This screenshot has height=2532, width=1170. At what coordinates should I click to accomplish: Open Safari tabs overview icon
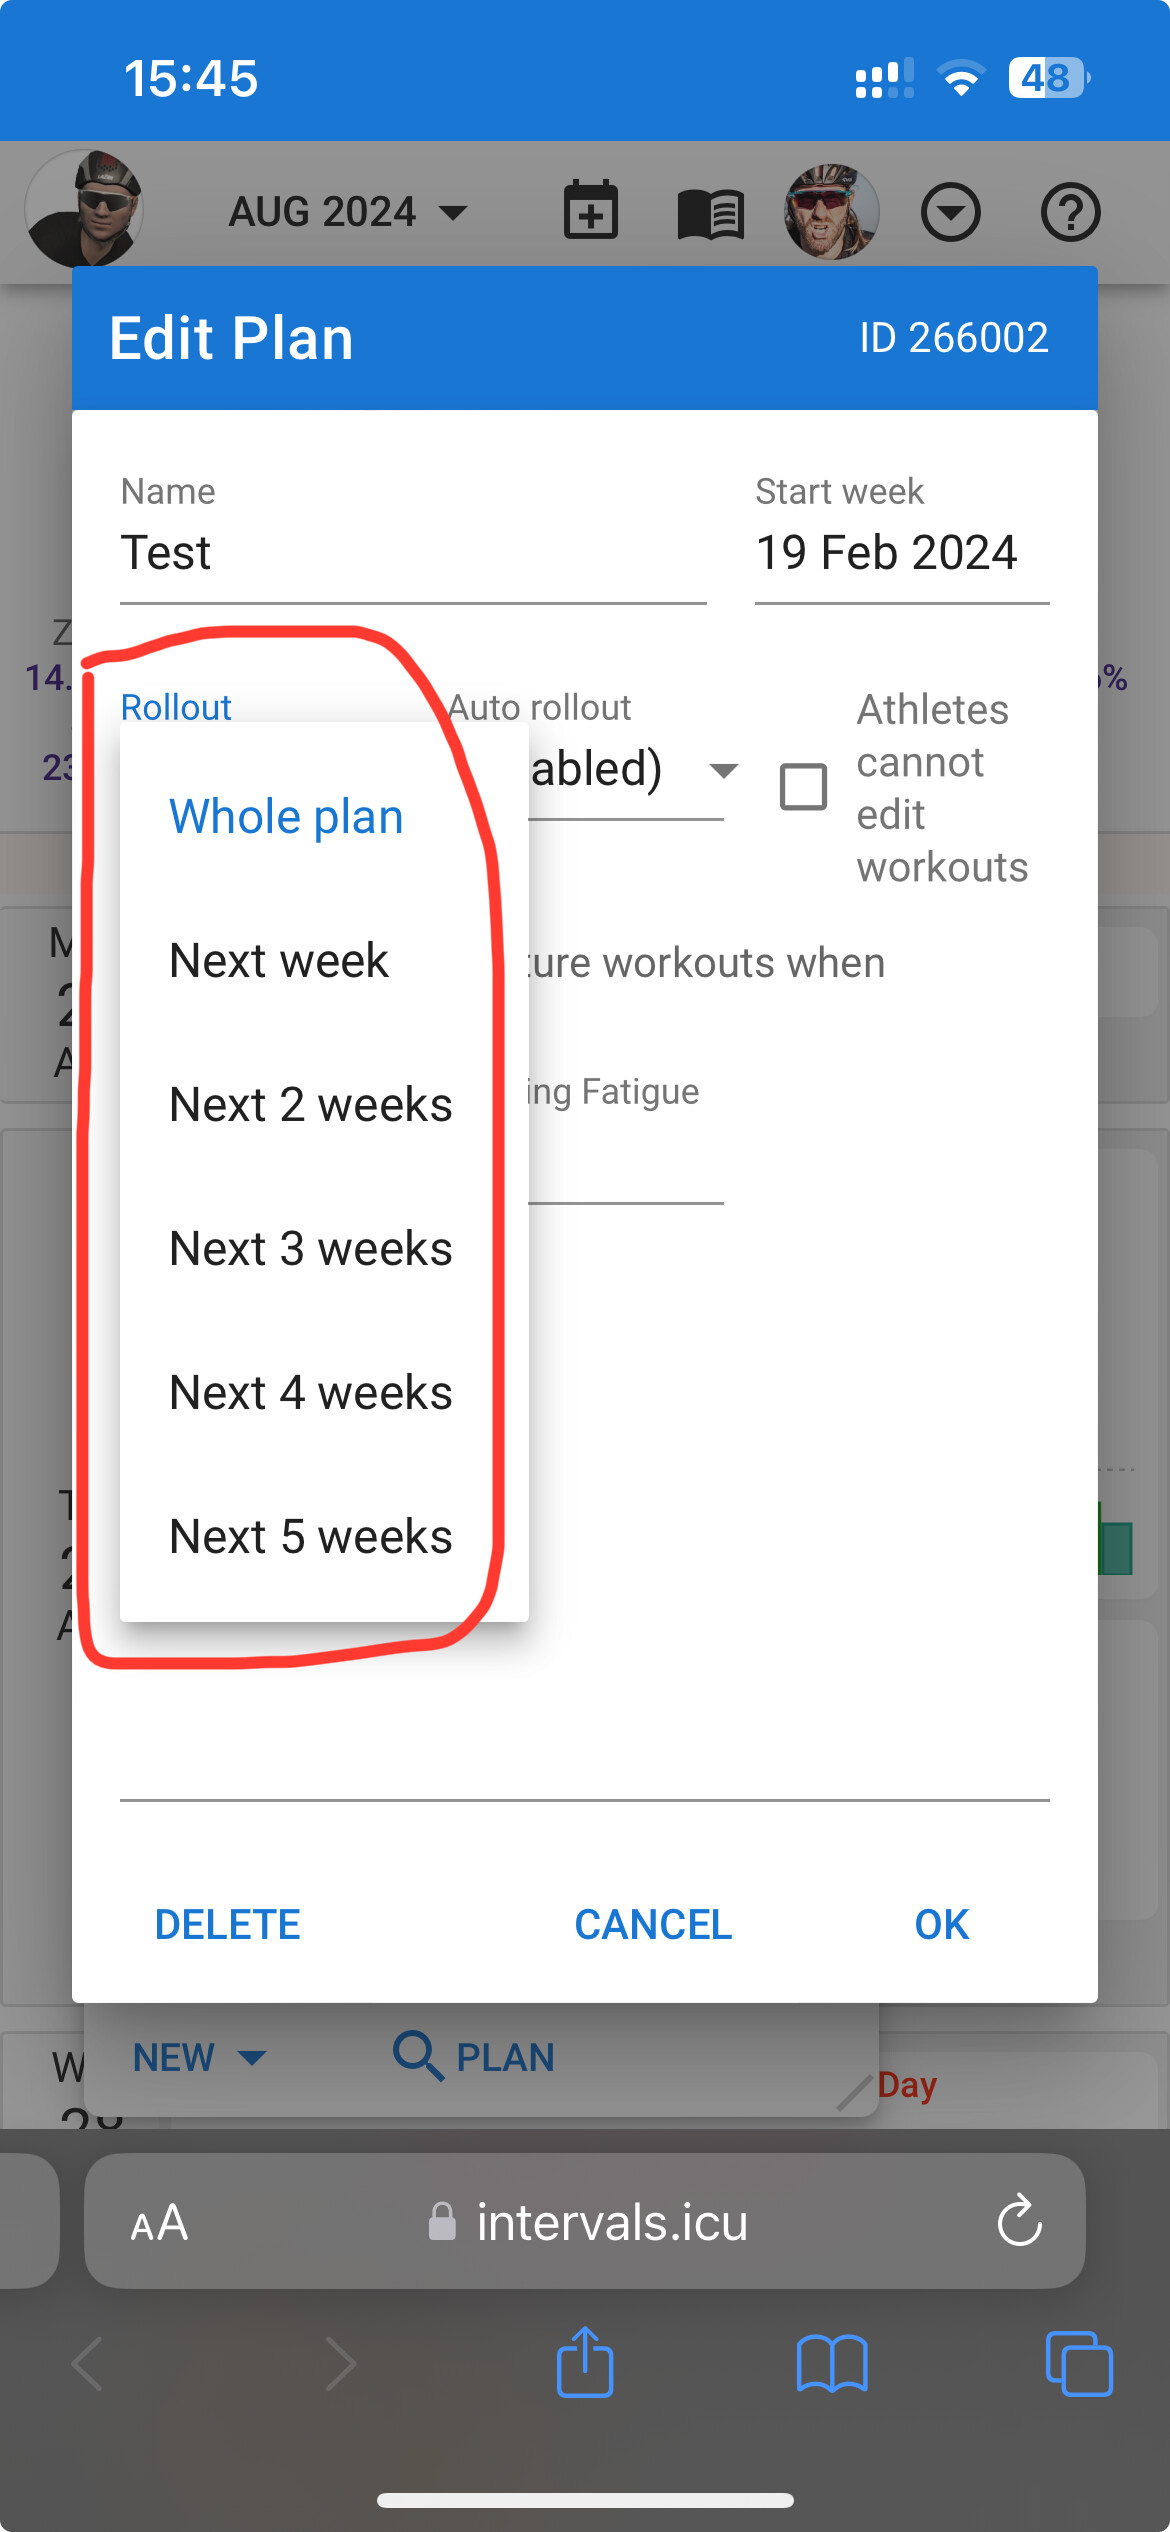pos(1079,2364)
